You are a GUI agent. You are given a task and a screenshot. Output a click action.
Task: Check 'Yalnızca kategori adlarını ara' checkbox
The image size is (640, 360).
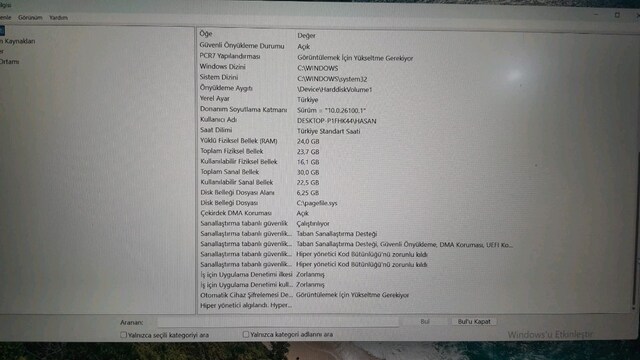[246, 334]
